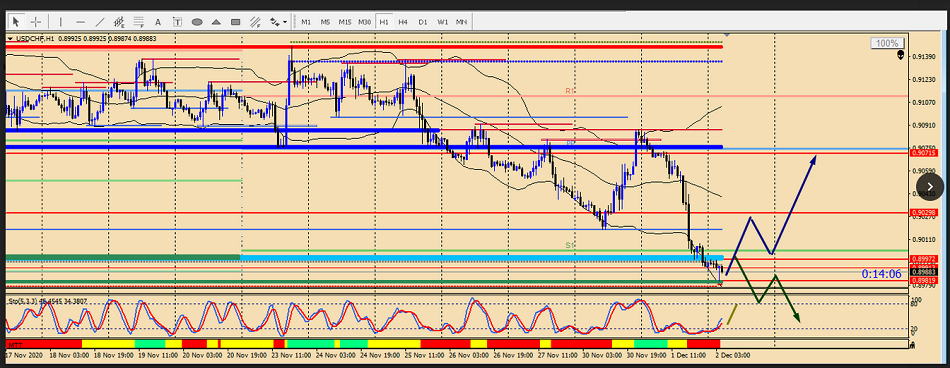Pick the triangle shape tool
This screenshot has width=950, height=368.
[216, 22]
